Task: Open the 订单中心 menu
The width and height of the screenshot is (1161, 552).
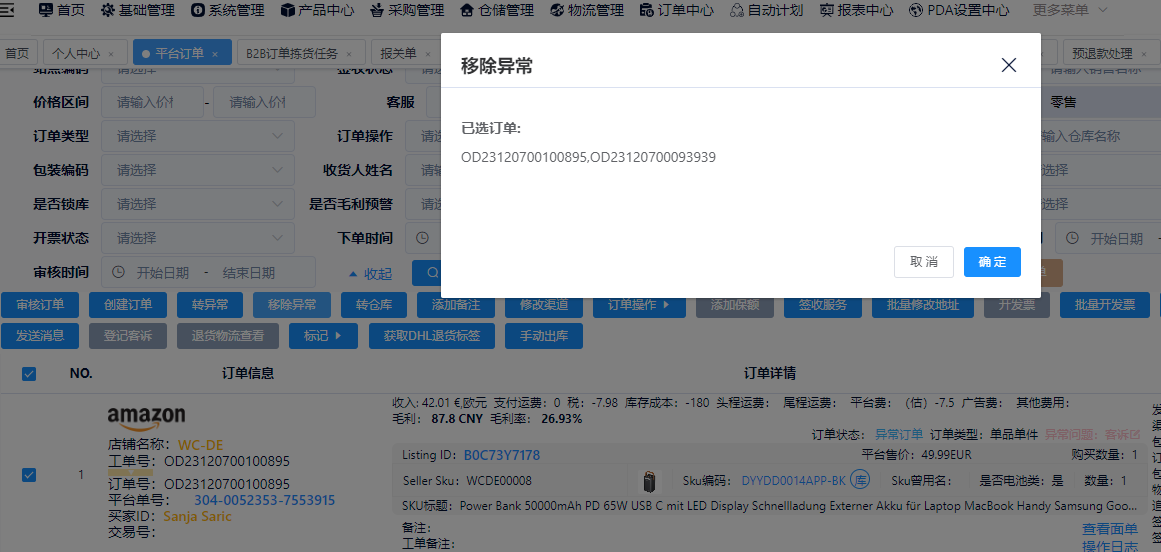Action: pyautogui.click(x=676, y=10)
